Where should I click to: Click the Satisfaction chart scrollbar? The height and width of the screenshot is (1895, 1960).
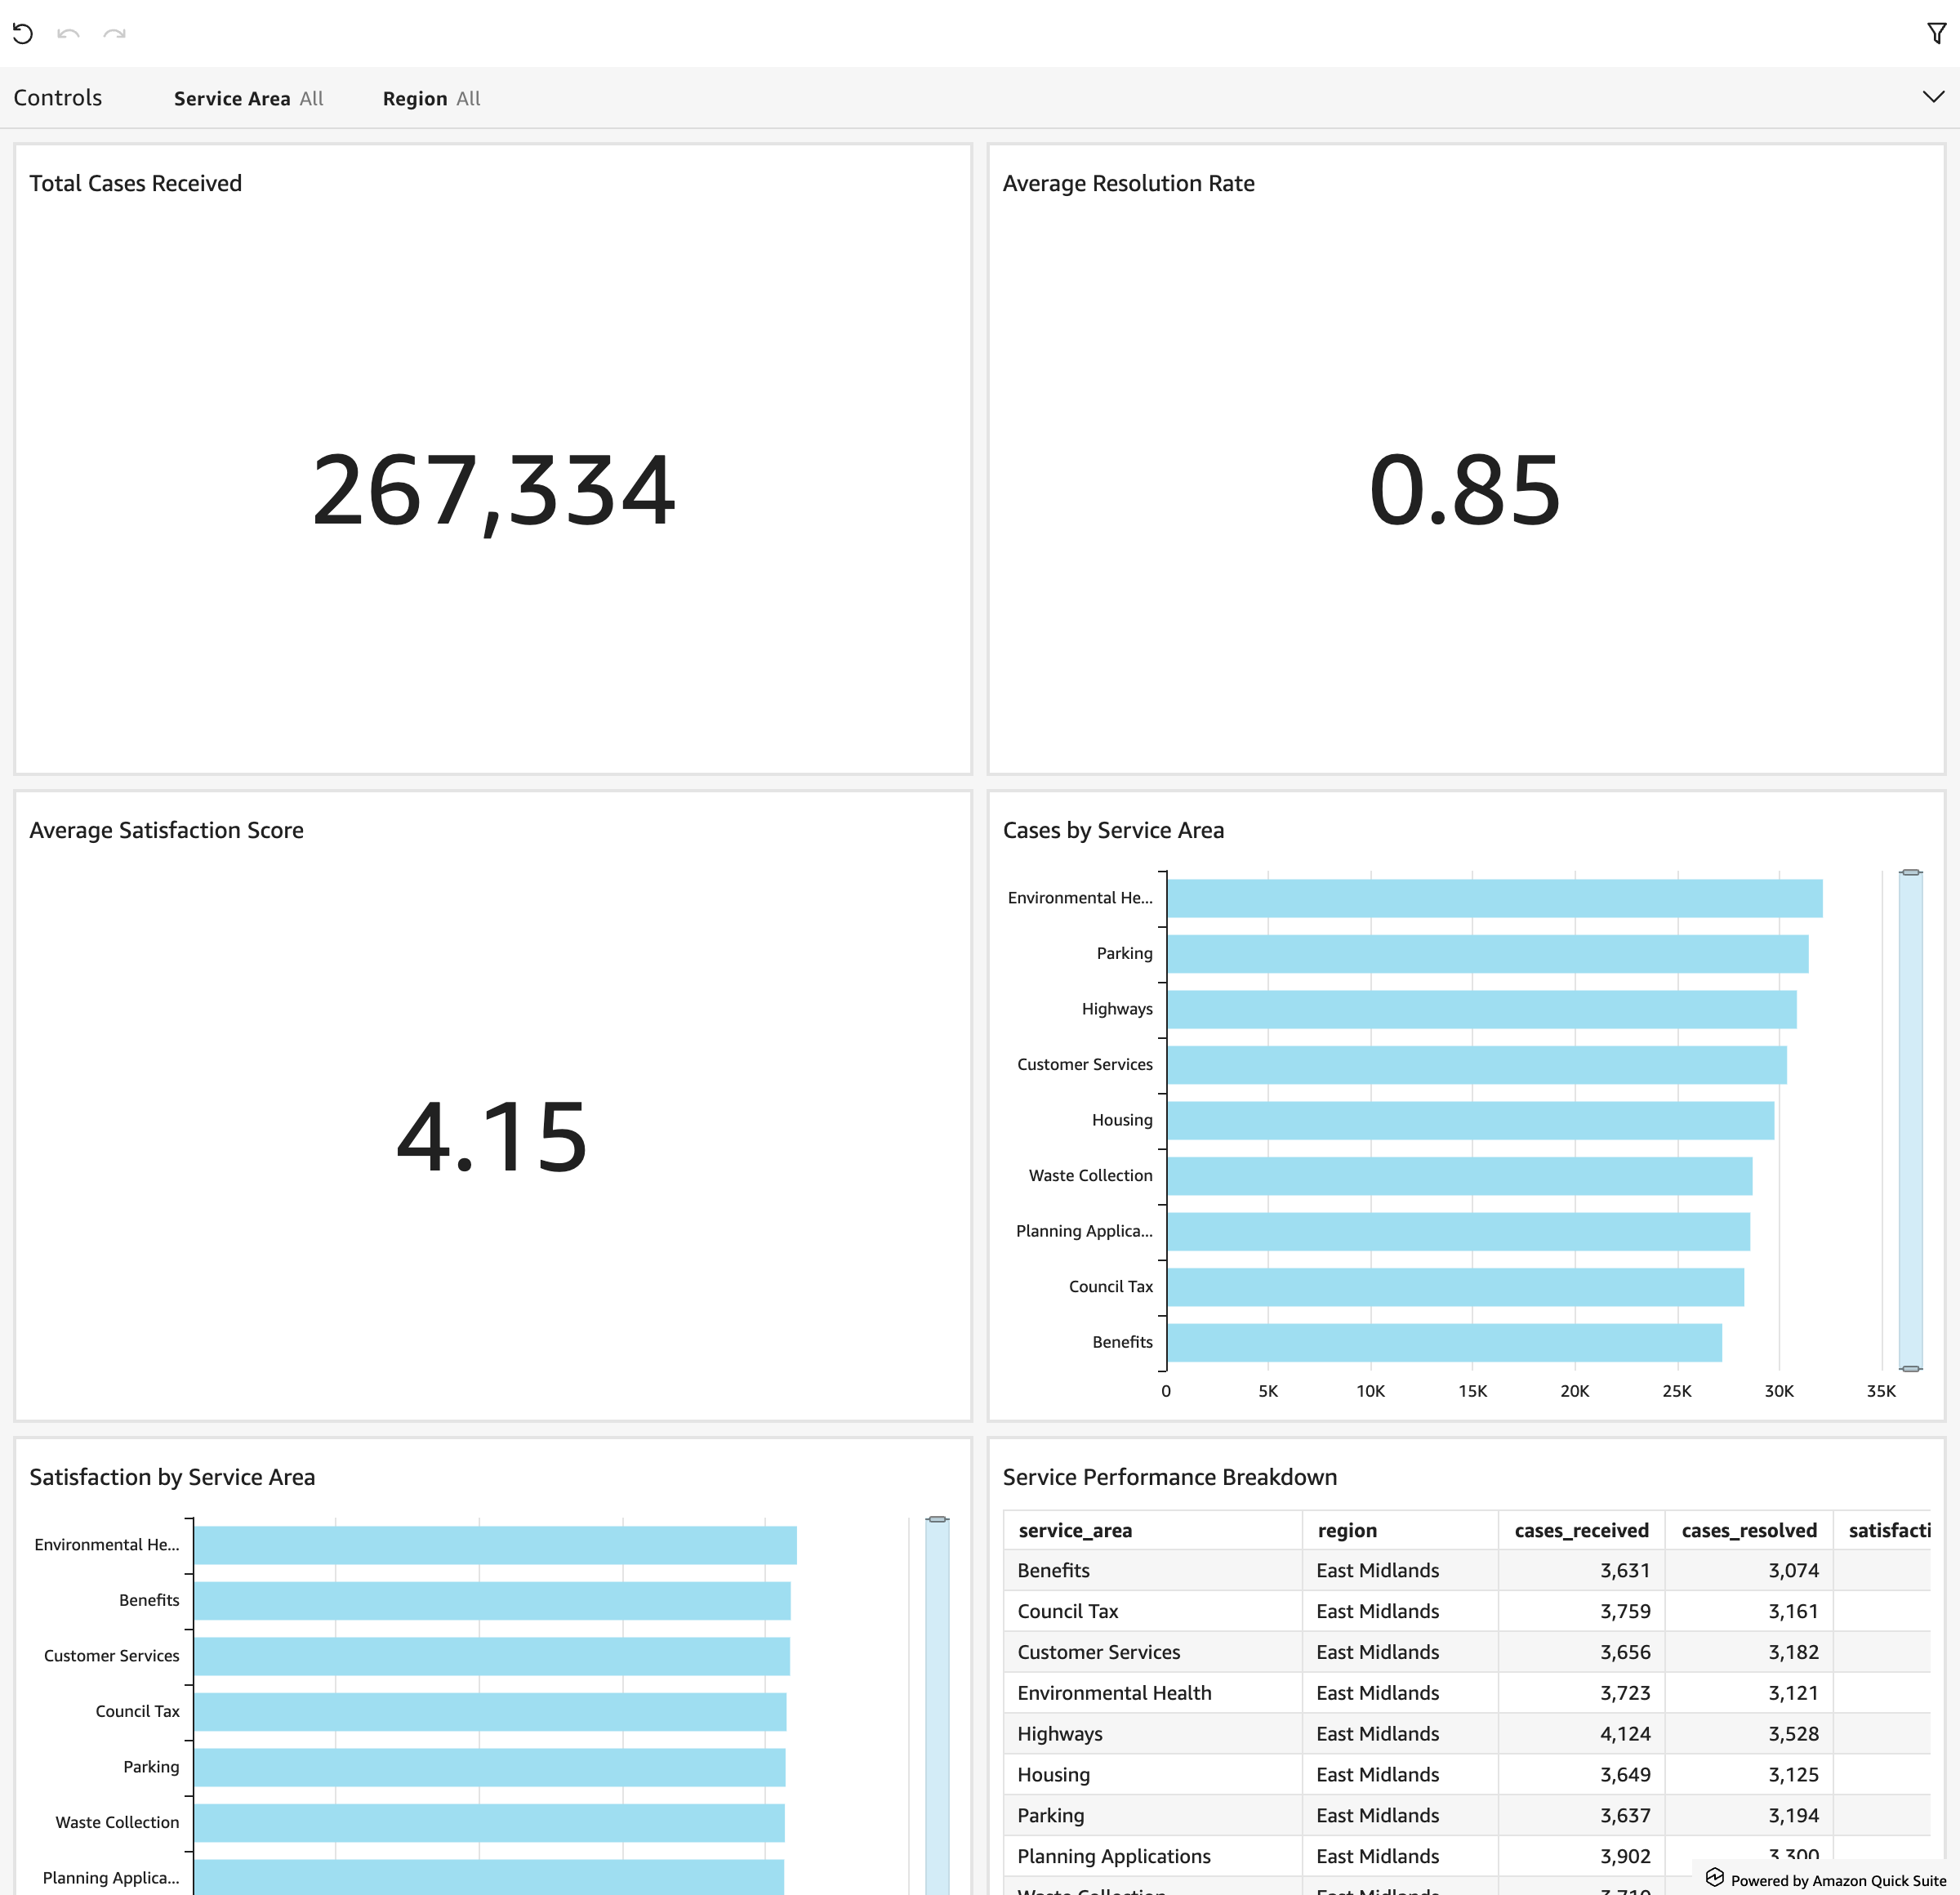tap(937, 1700)
